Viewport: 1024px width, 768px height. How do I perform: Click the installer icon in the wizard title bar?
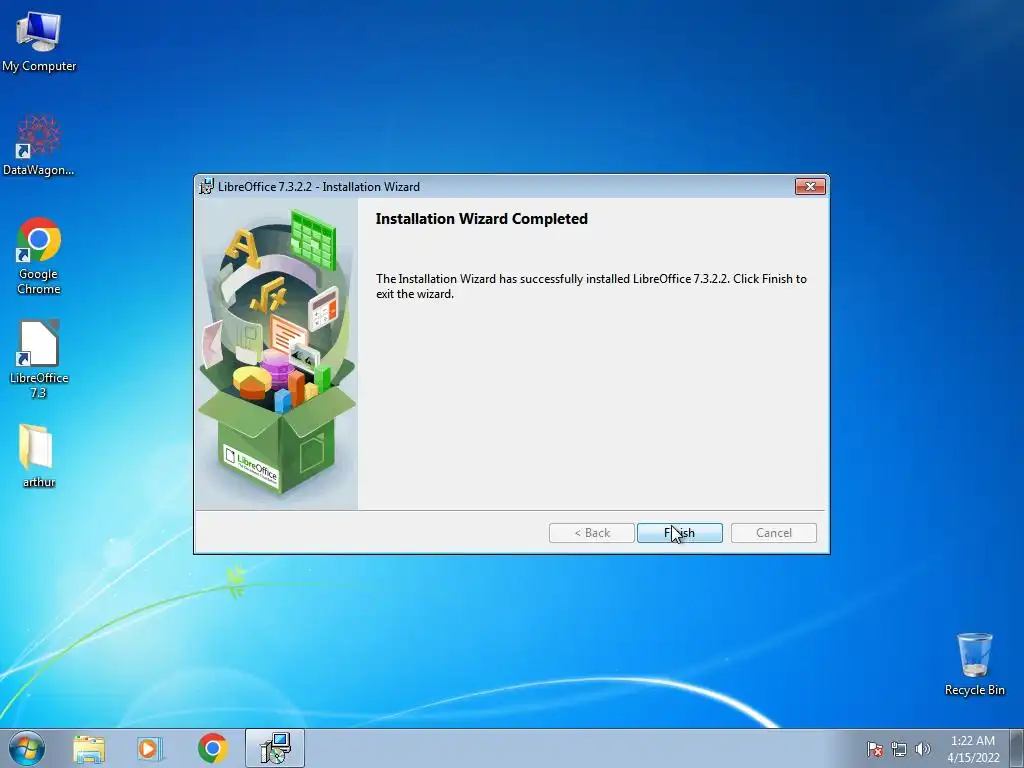[x=206, y=187]
